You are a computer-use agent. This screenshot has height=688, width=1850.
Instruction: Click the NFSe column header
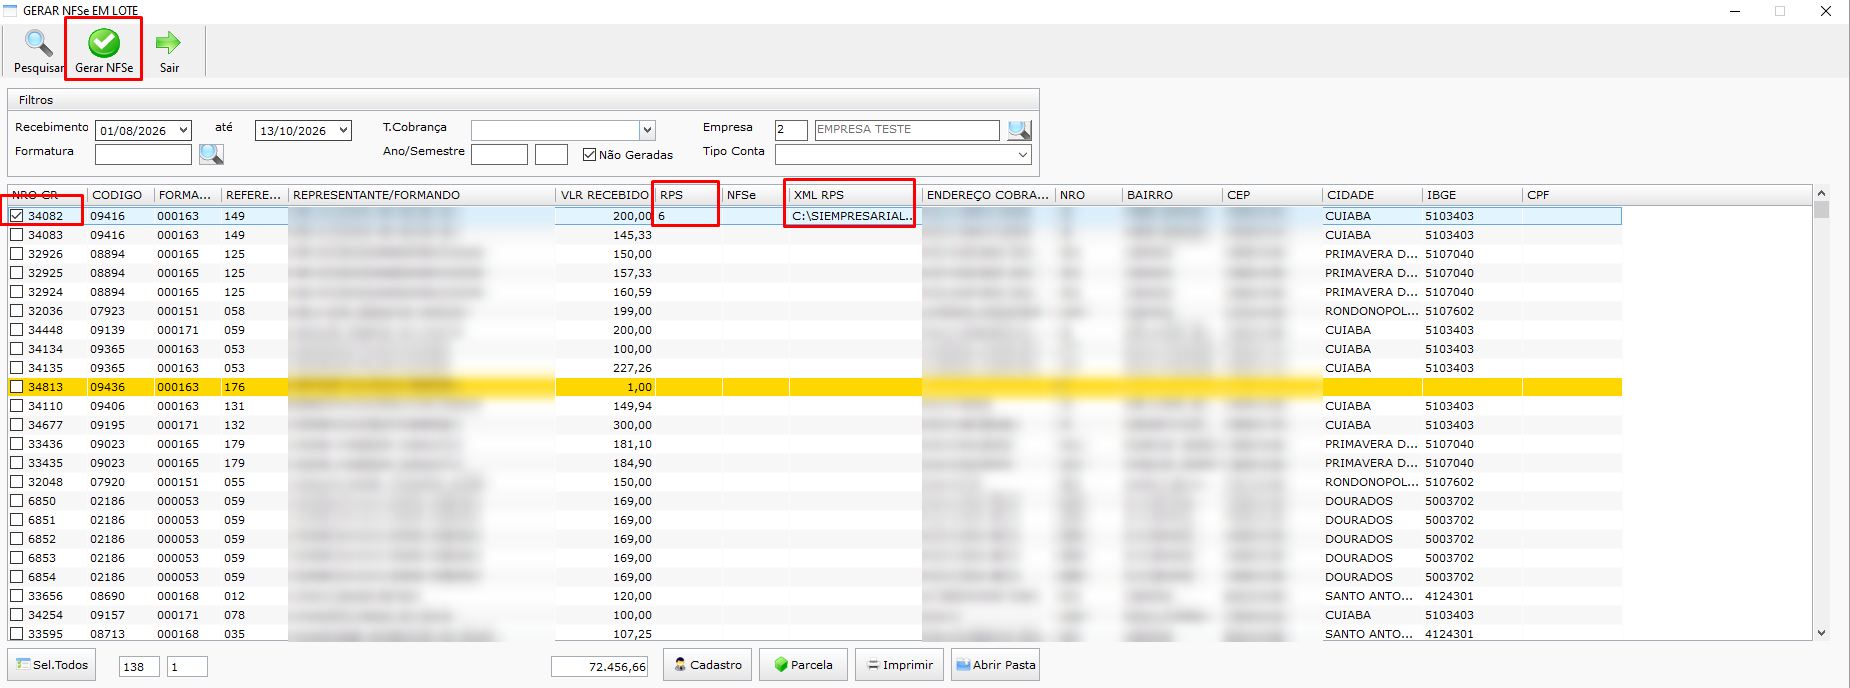point(755,195)
